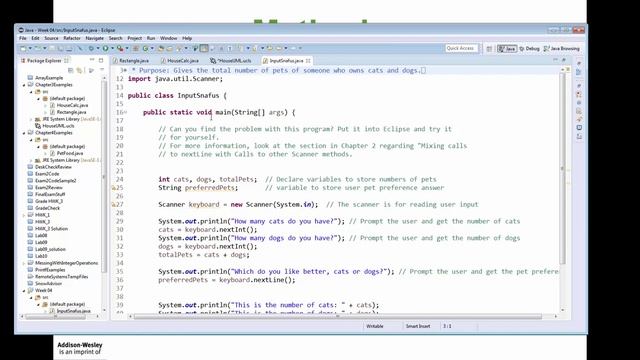The width and height of the screenshot is (640, 360).
Task: Click the Open Perspective icon beside Quick Access
Action: [x=489, y=49]
